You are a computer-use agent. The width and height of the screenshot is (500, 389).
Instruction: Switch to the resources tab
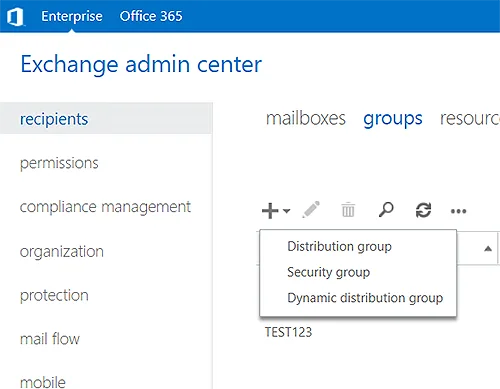pyautogui.click(x=470, y=119)
